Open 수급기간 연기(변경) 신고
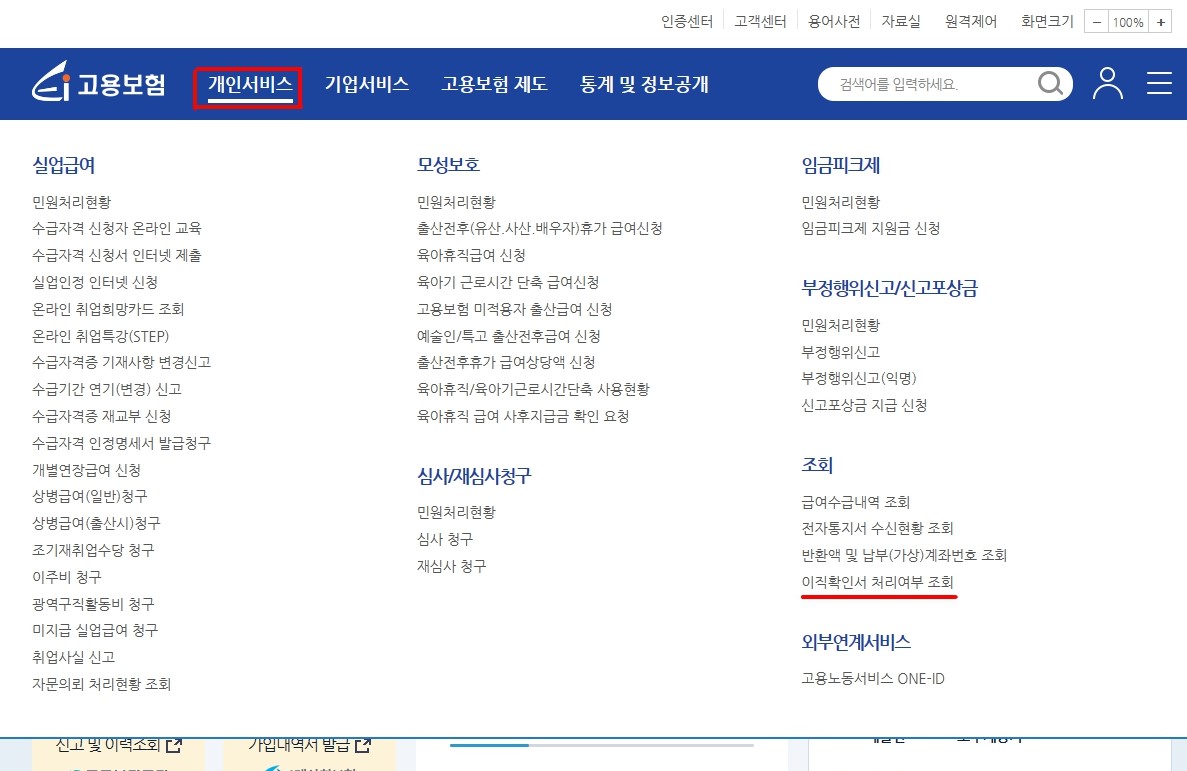This screenshot has height=771, width=1187. click(107, 389)
